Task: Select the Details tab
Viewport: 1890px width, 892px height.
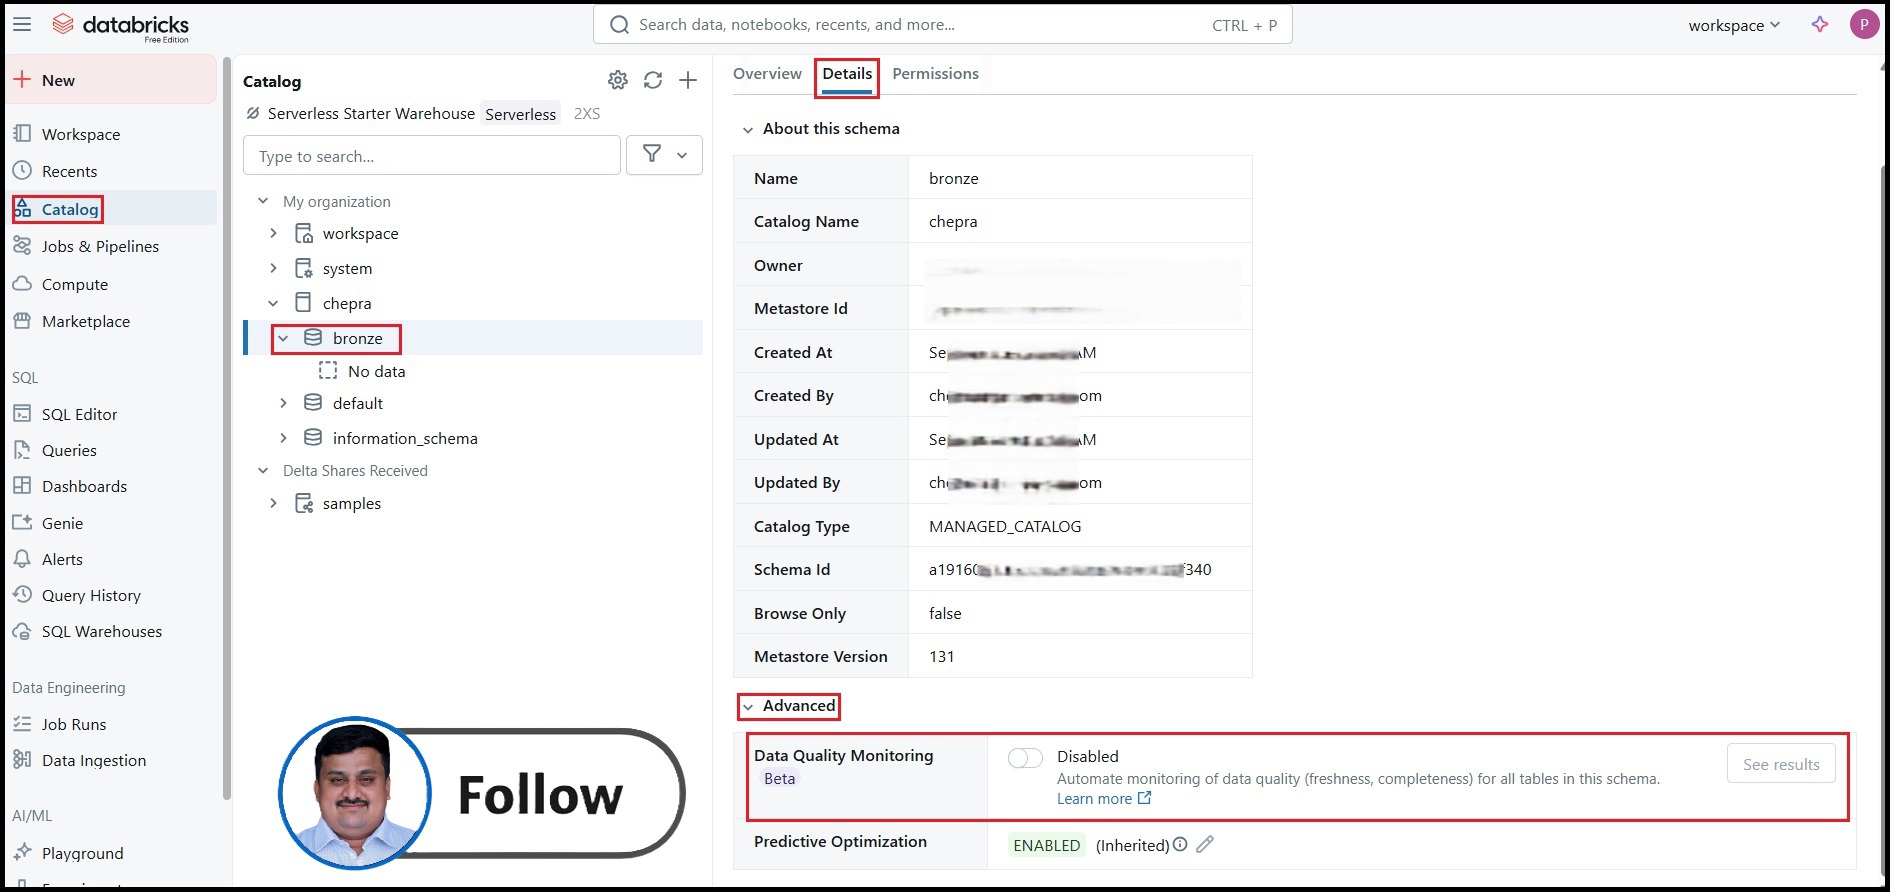Action: tap(847, 74)
